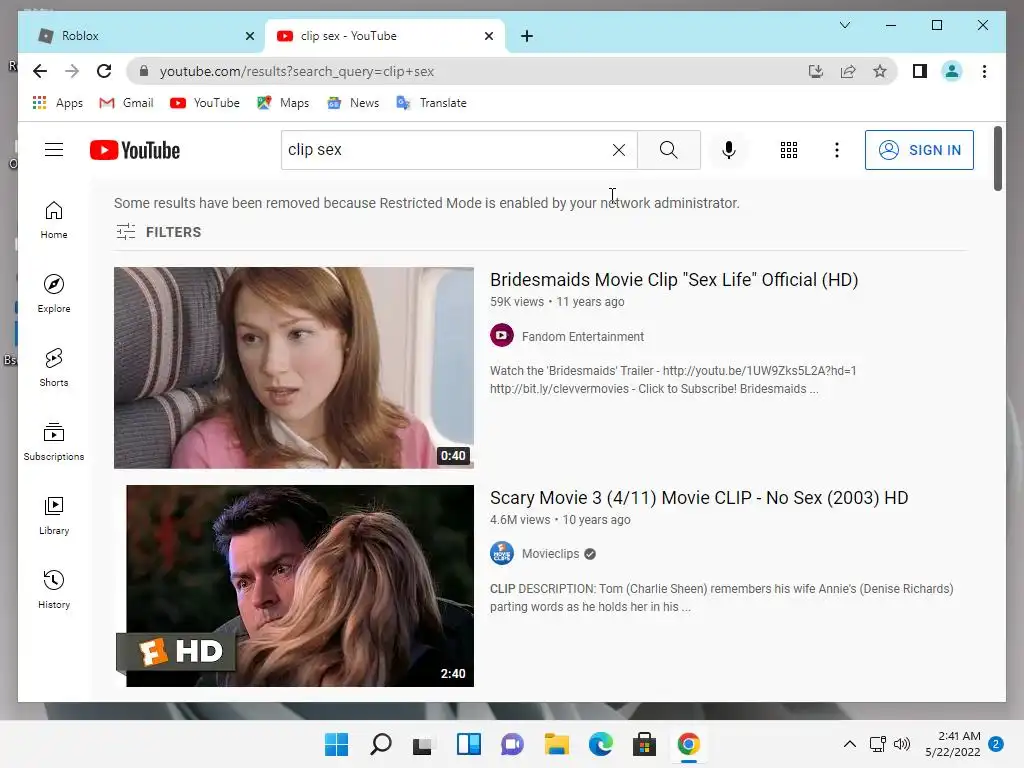
Task: Open the YouTube bookmark
Action: click(204, 103)
